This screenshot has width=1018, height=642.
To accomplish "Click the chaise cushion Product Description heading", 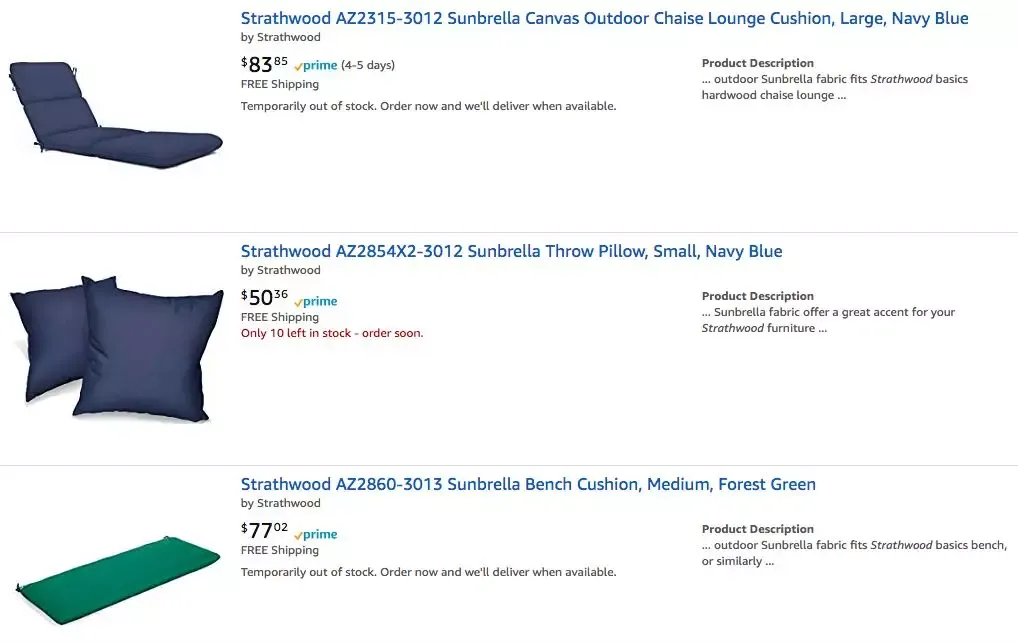I will pyautogui.click(x=758, y=63).
